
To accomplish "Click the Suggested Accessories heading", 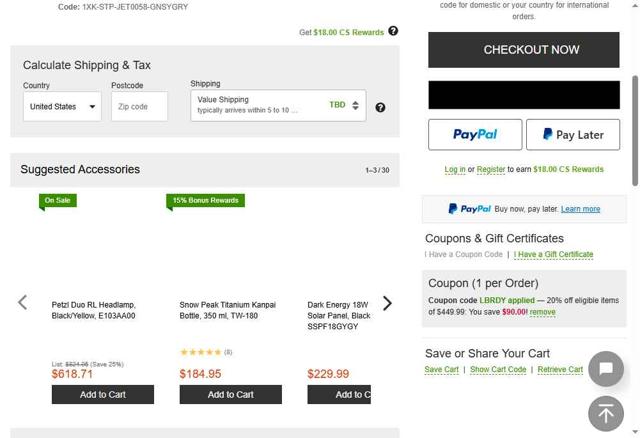I will tap(80, 169).
